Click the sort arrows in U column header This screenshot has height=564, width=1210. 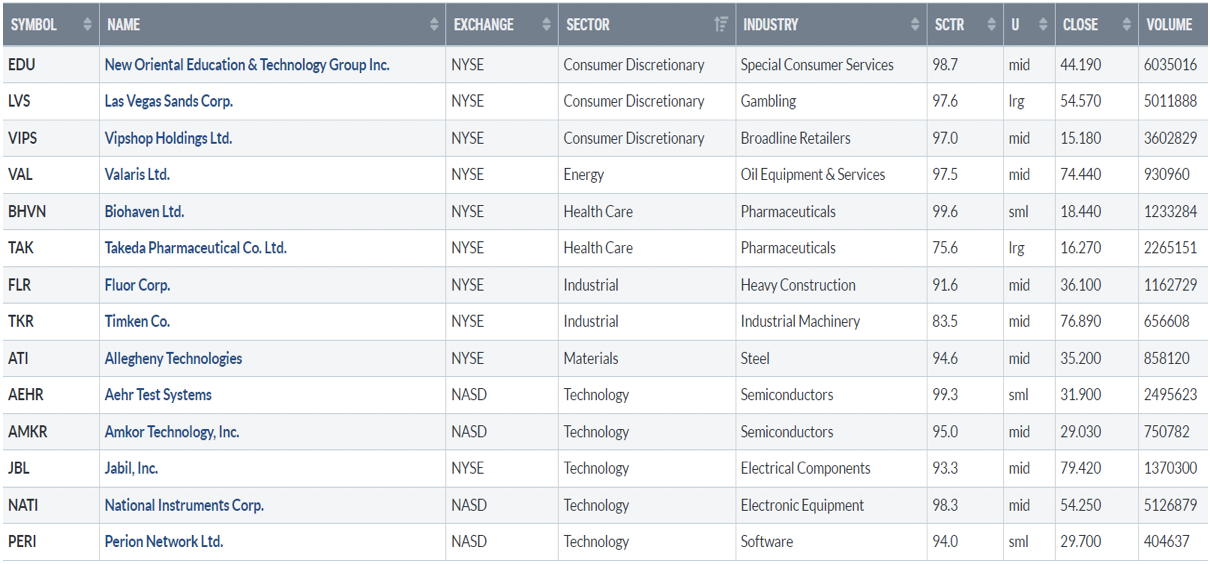pos(1043,25)
